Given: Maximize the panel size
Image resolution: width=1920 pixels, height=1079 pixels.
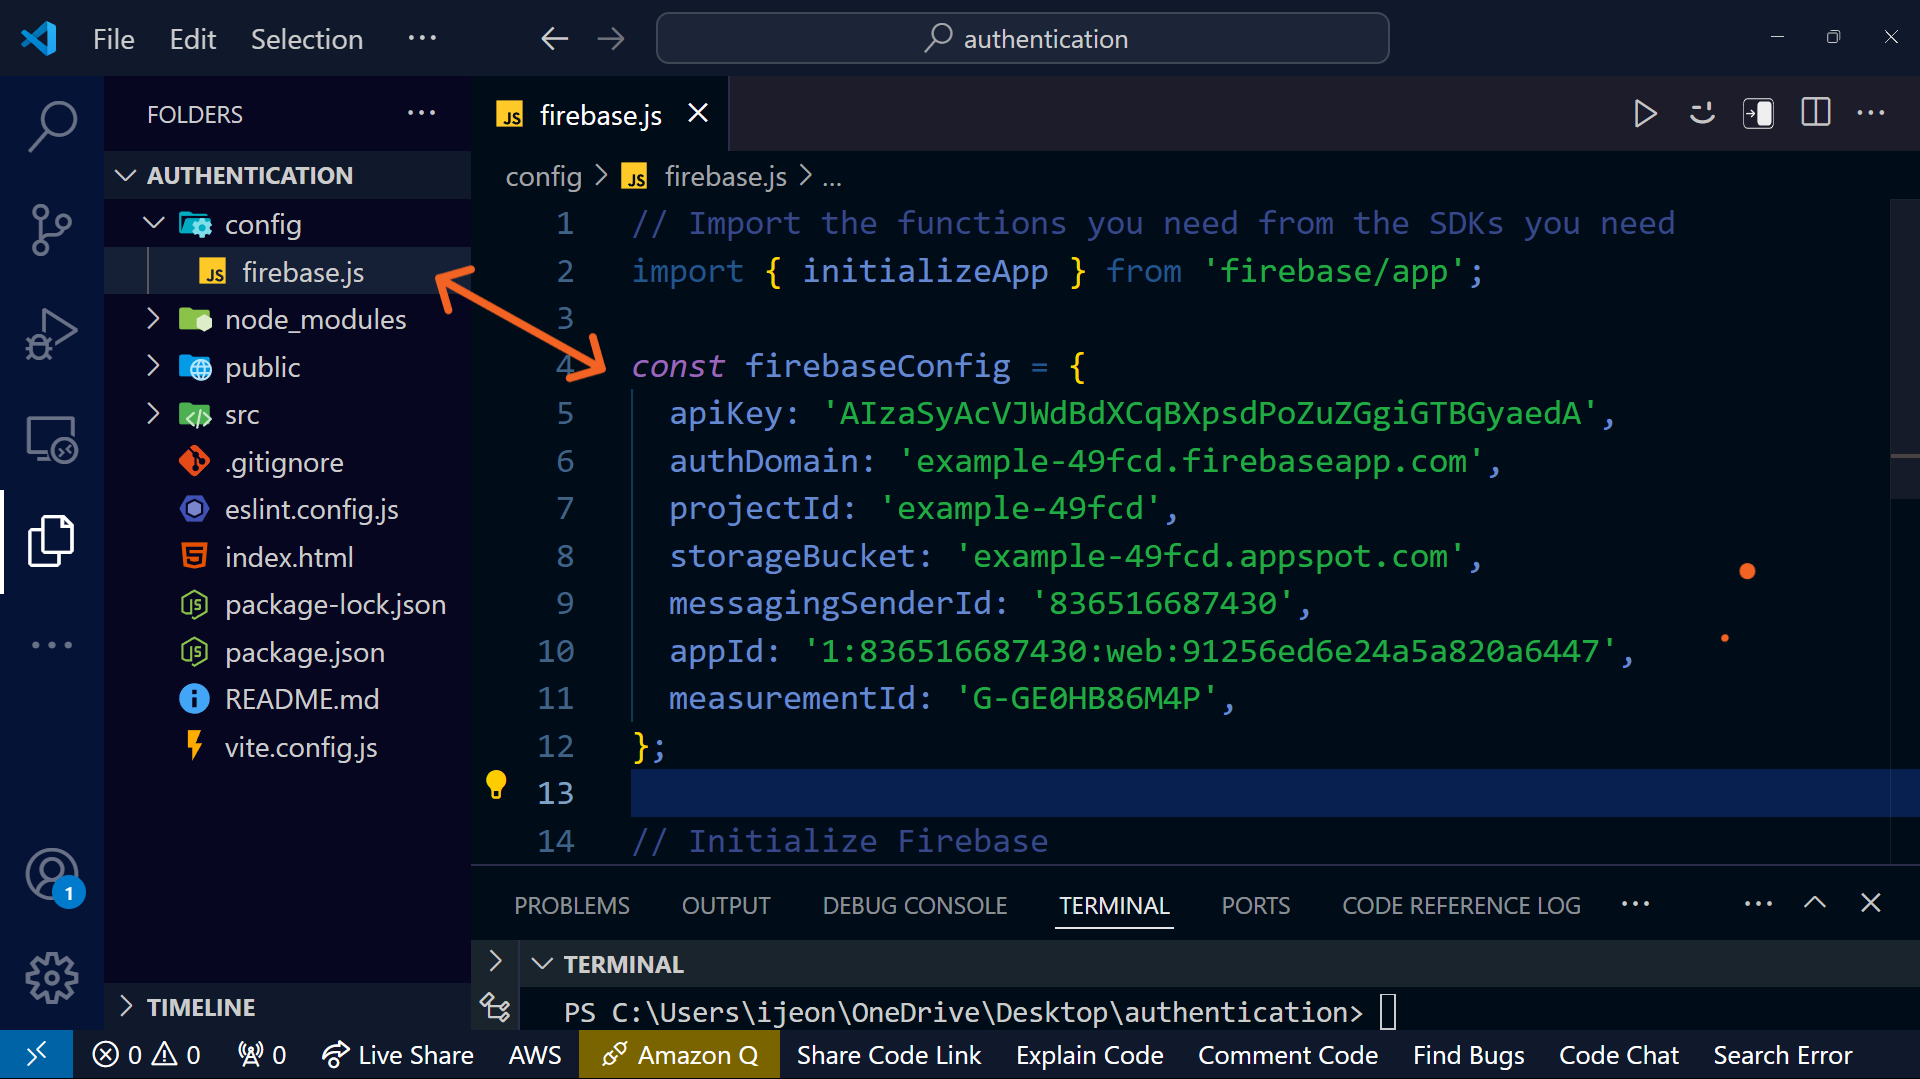Looking at the screenshot, I should 1815,903.
